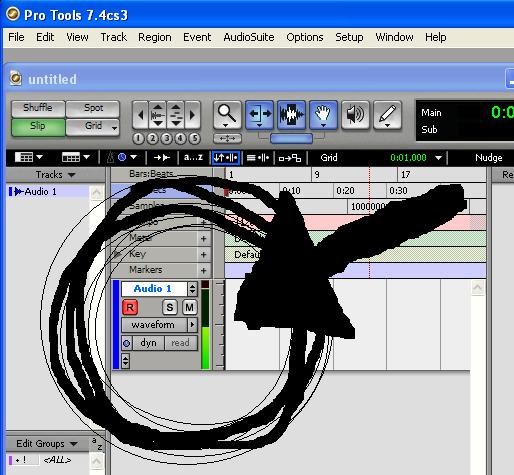The width and height of the screenshot is (514, 475).
Task: Open the Grid value dropdown arrow
Action: (x=439, y=158)
